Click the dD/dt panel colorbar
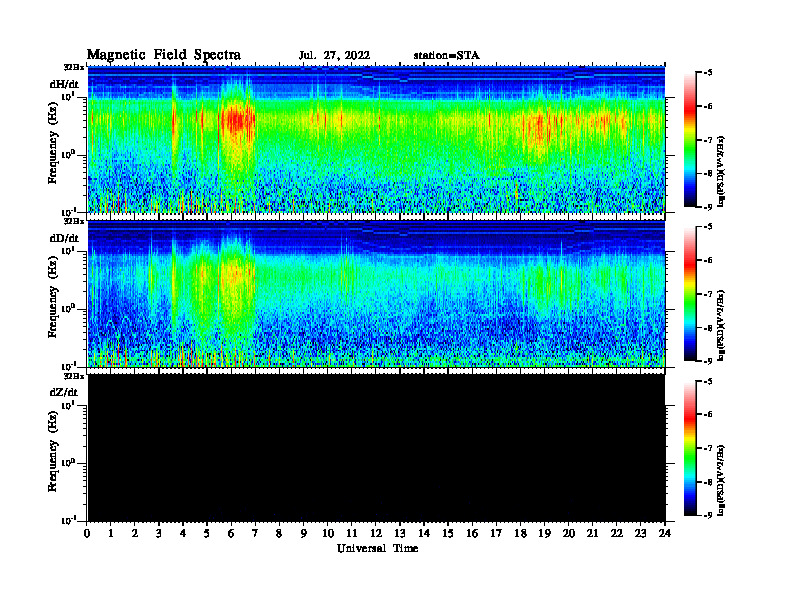This screenshot has height=612, width=792. pos(690,293)
